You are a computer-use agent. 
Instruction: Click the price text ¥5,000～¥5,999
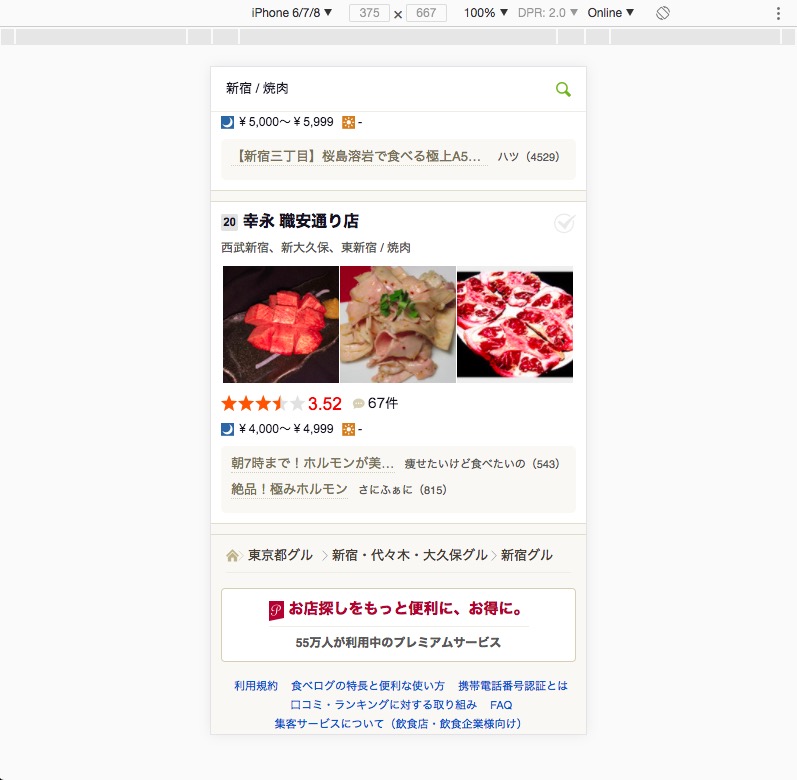click(x=286, y=122)
